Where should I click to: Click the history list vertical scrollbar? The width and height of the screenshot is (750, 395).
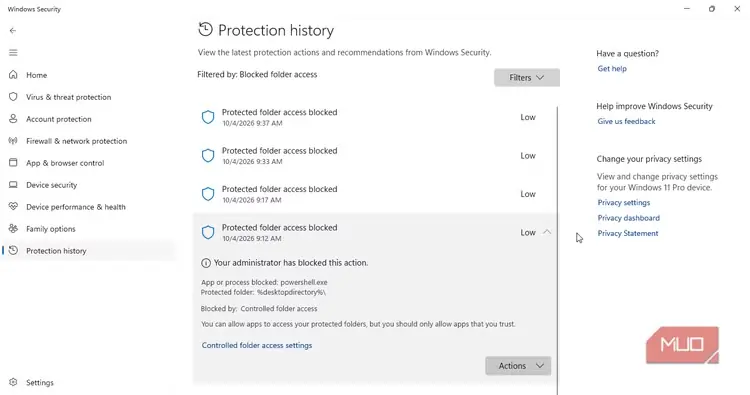coord(558,249)
